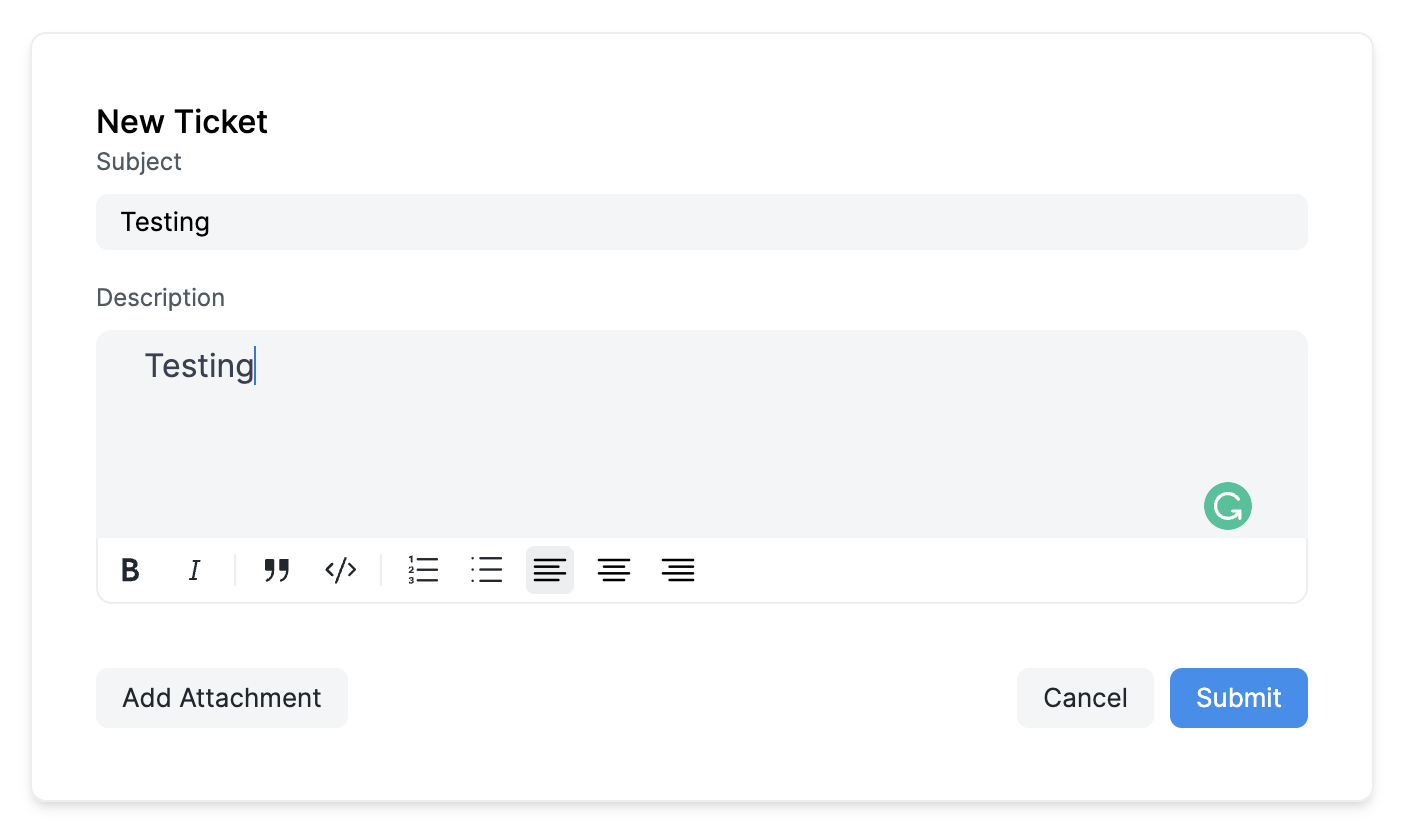Insert a blockquote in the description
1410x832 pixels.
click(x=276, y=570)
